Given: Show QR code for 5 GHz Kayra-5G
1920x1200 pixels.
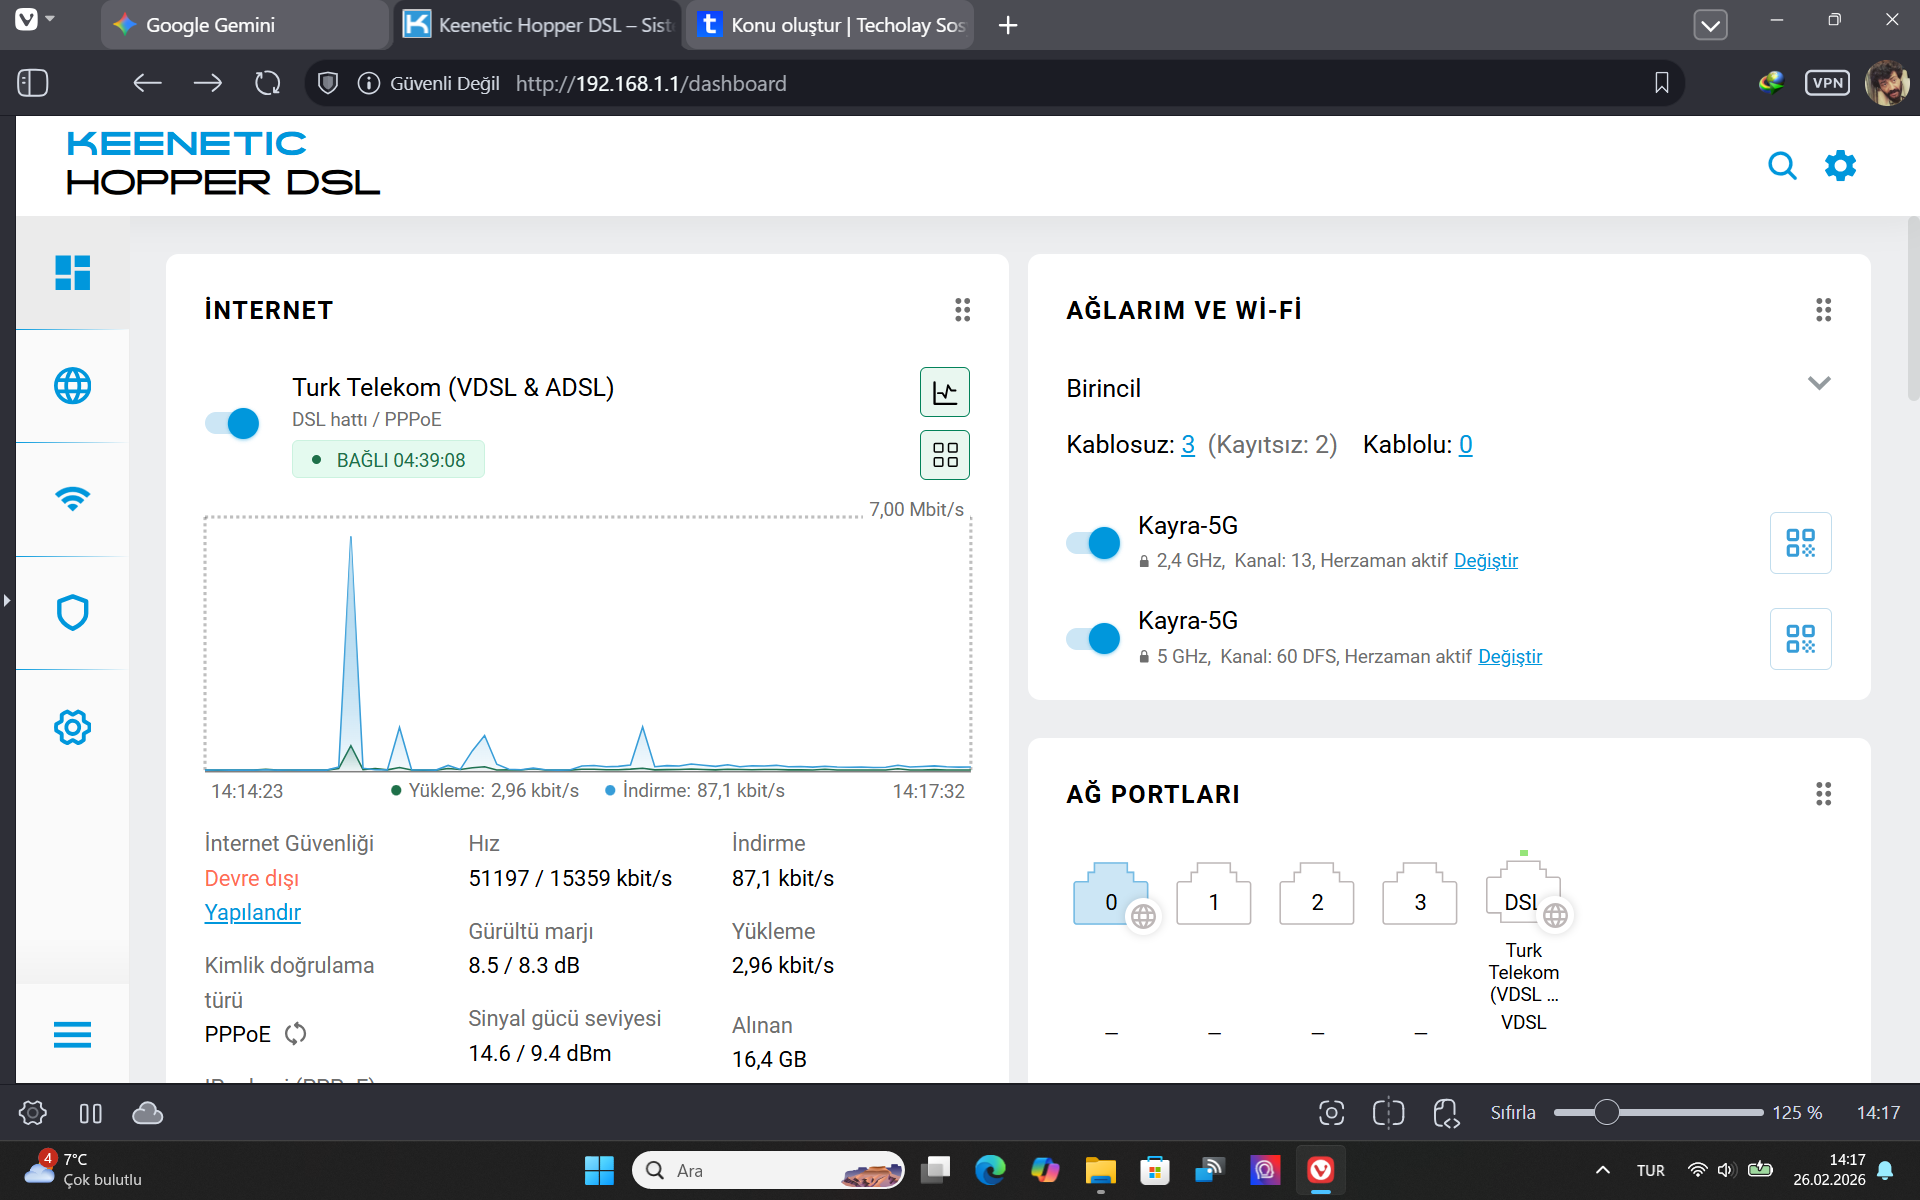Looking at the screenshot, I should point(1800,639).
